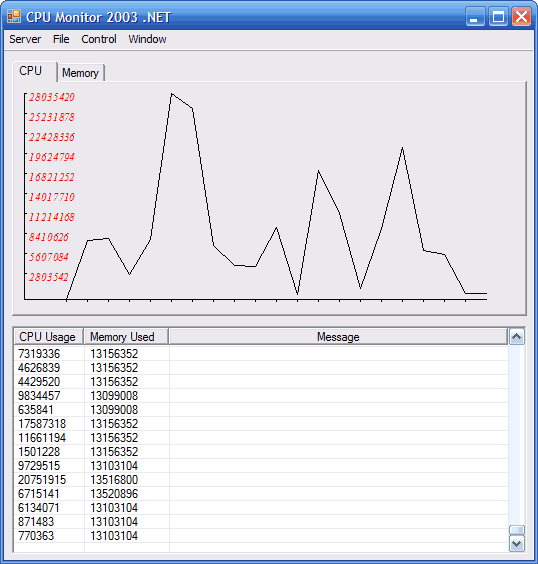Maximize the CPU Monitor window
The width and height of the screenshot is (538, 564).
pos(498,17)
